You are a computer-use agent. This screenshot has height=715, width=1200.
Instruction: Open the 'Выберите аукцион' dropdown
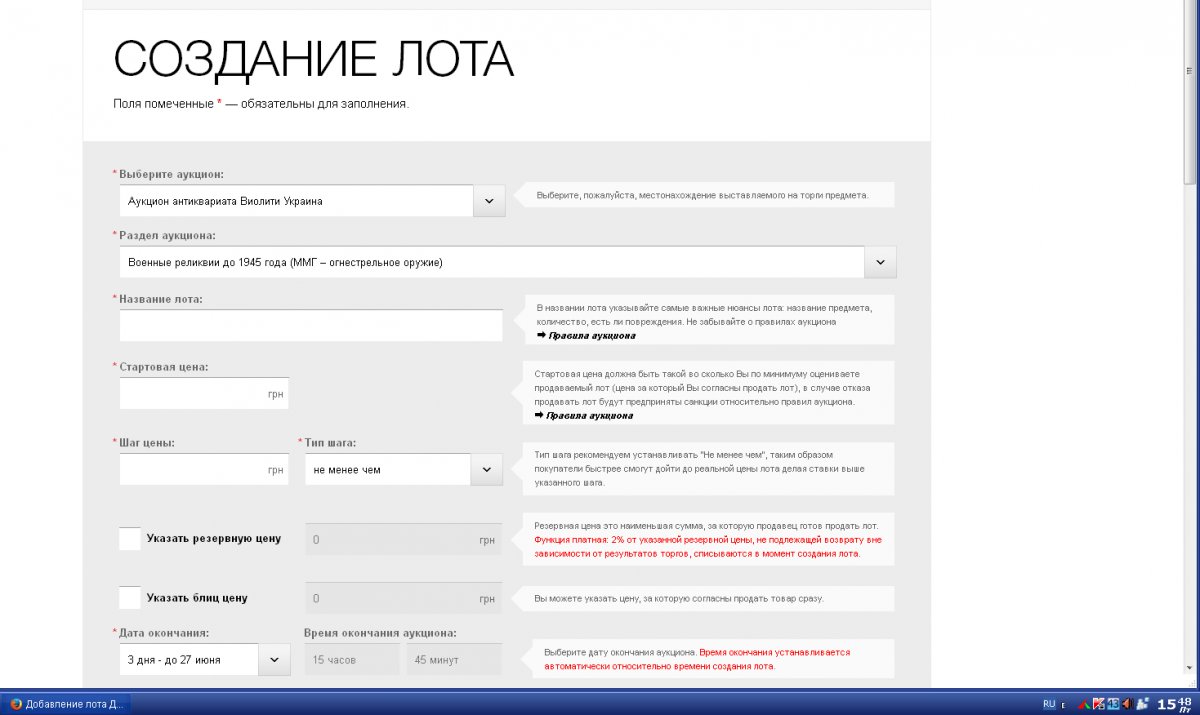[488, 201]
